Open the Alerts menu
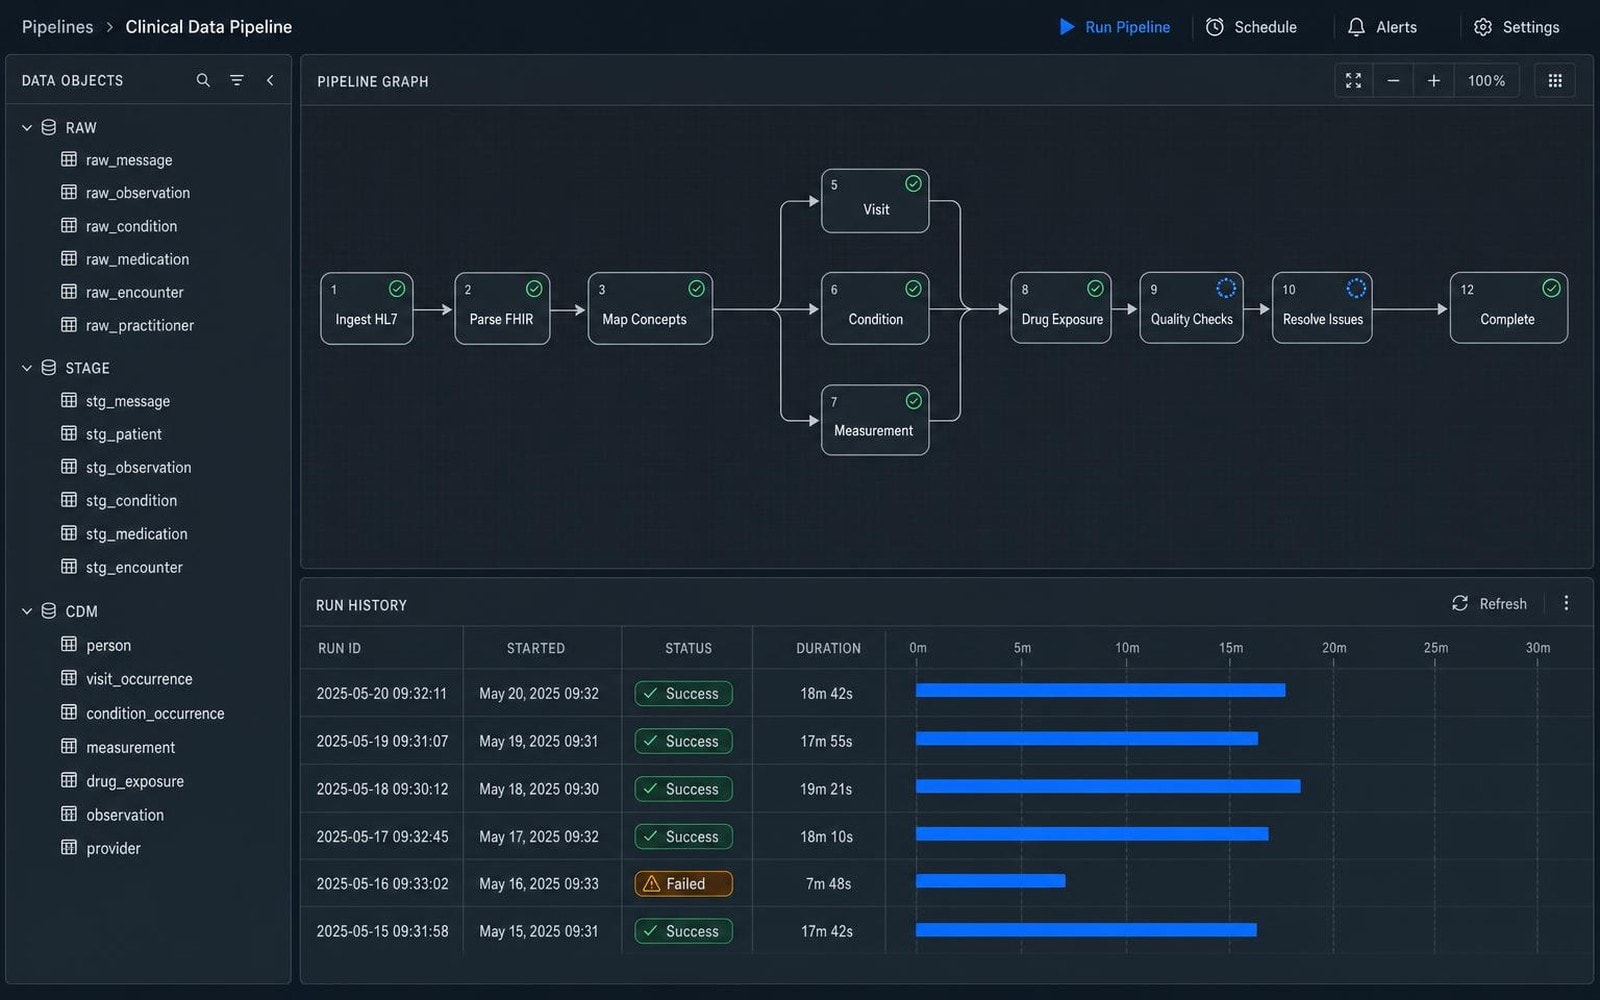Screen dimensions: 1600x1000 point(1382,27)
